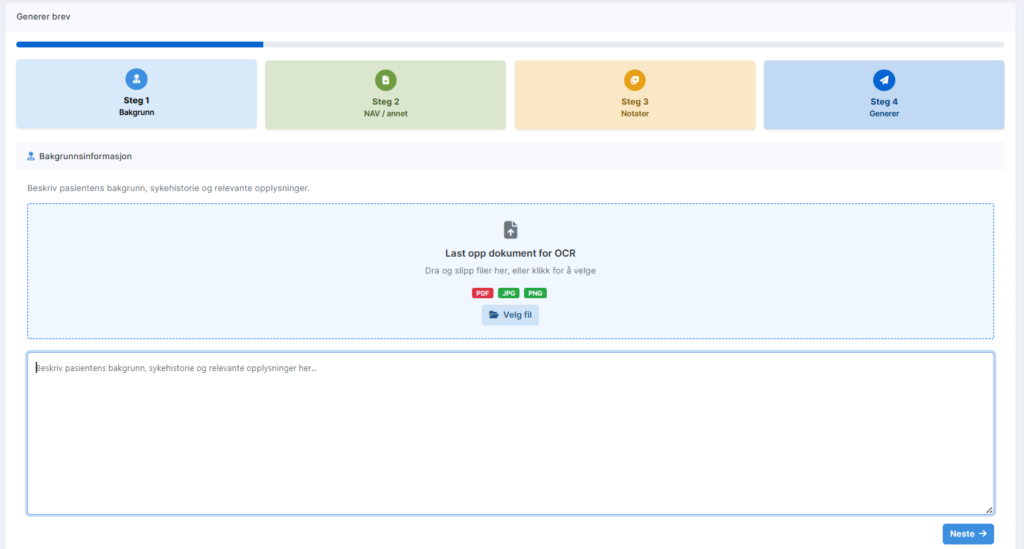Image resolution: width=1024 pixels, height=549 pixels.
Task: Click the open folder icon on Velg fil
Action: (493, 315)
